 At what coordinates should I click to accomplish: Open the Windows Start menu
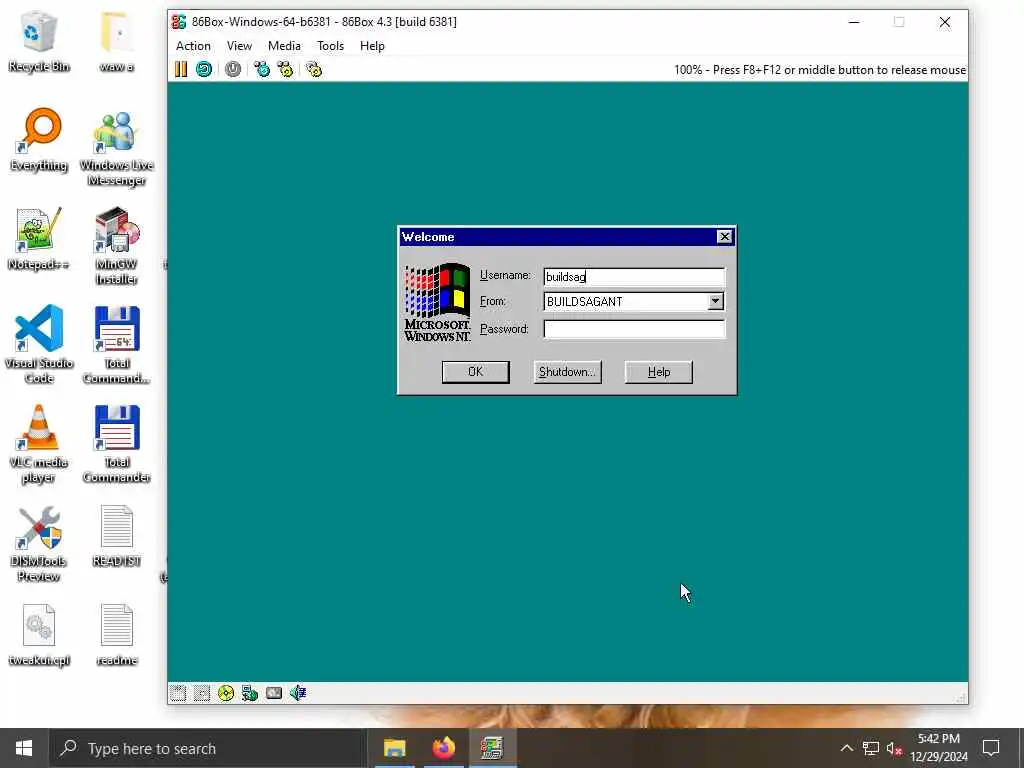coord(24,748)
